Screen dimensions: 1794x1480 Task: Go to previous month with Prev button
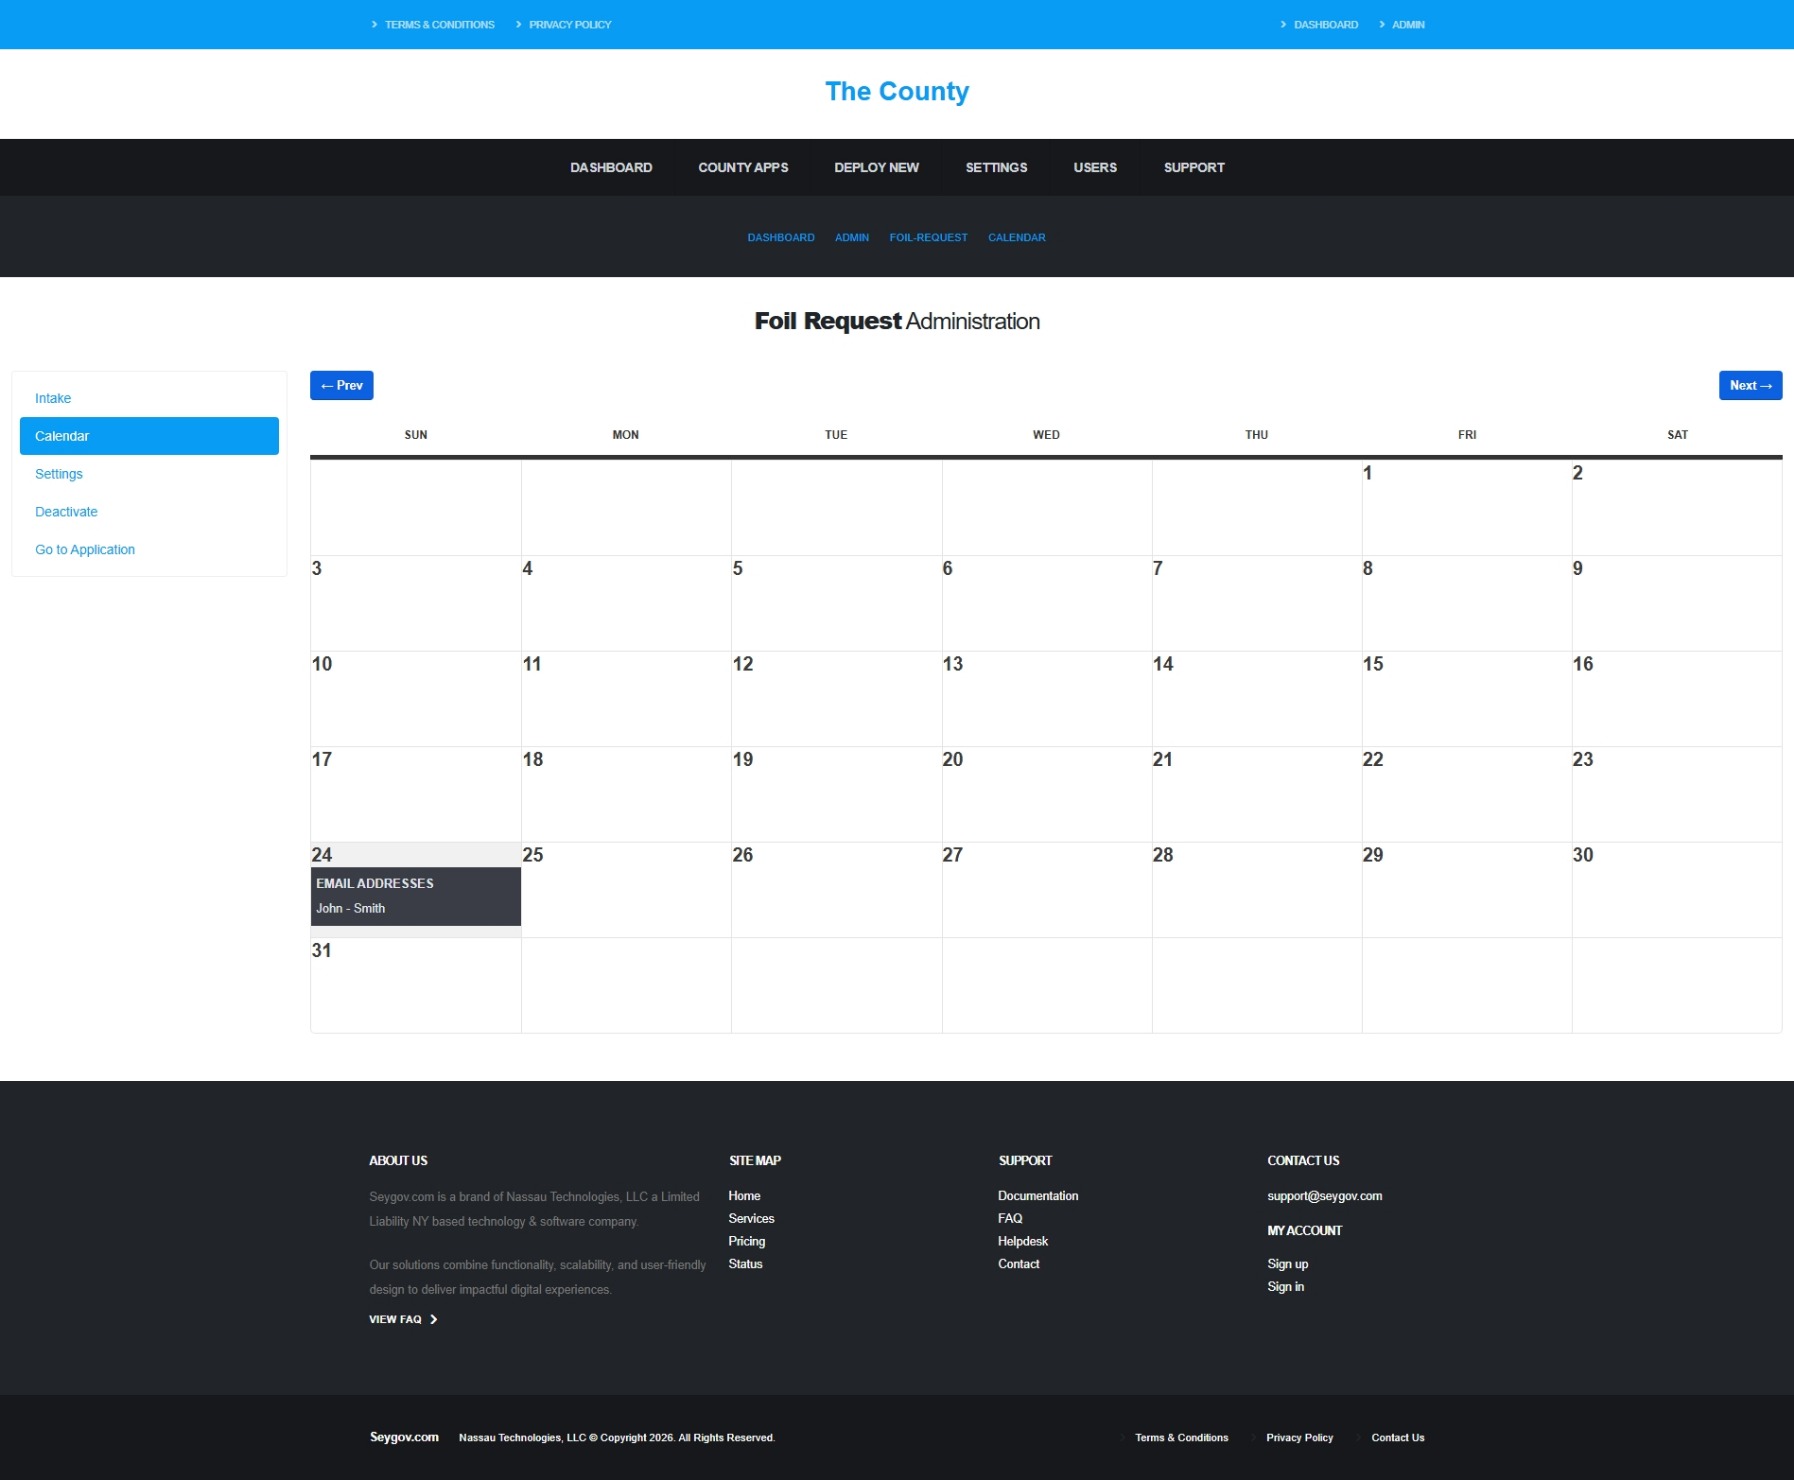point(341,385)
